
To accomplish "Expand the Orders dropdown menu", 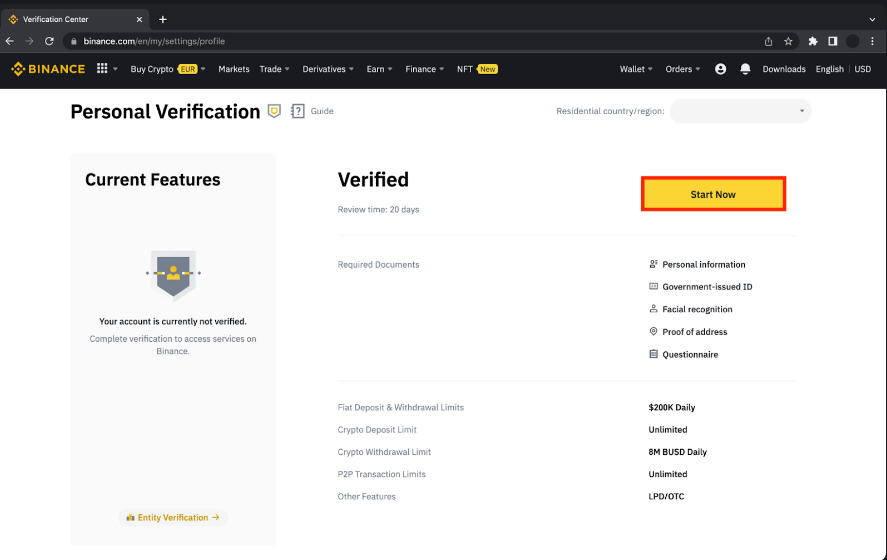I will (x=683, y=69).
